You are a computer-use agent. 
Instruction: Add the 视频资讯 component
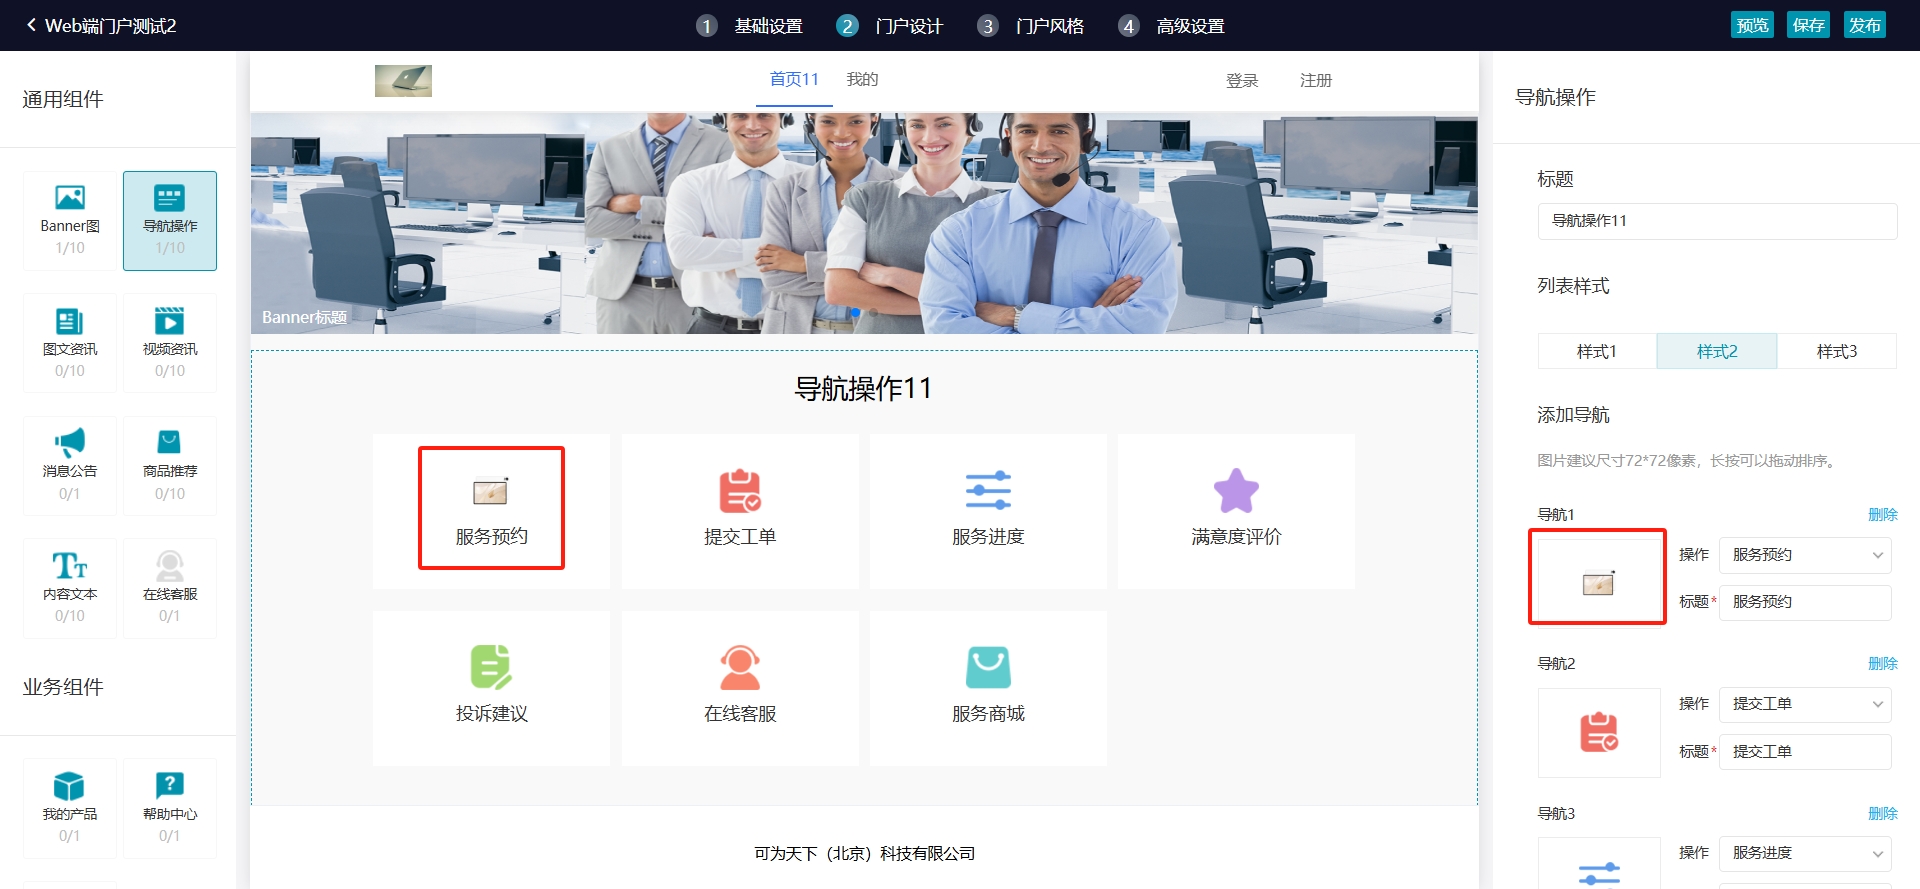170,343
